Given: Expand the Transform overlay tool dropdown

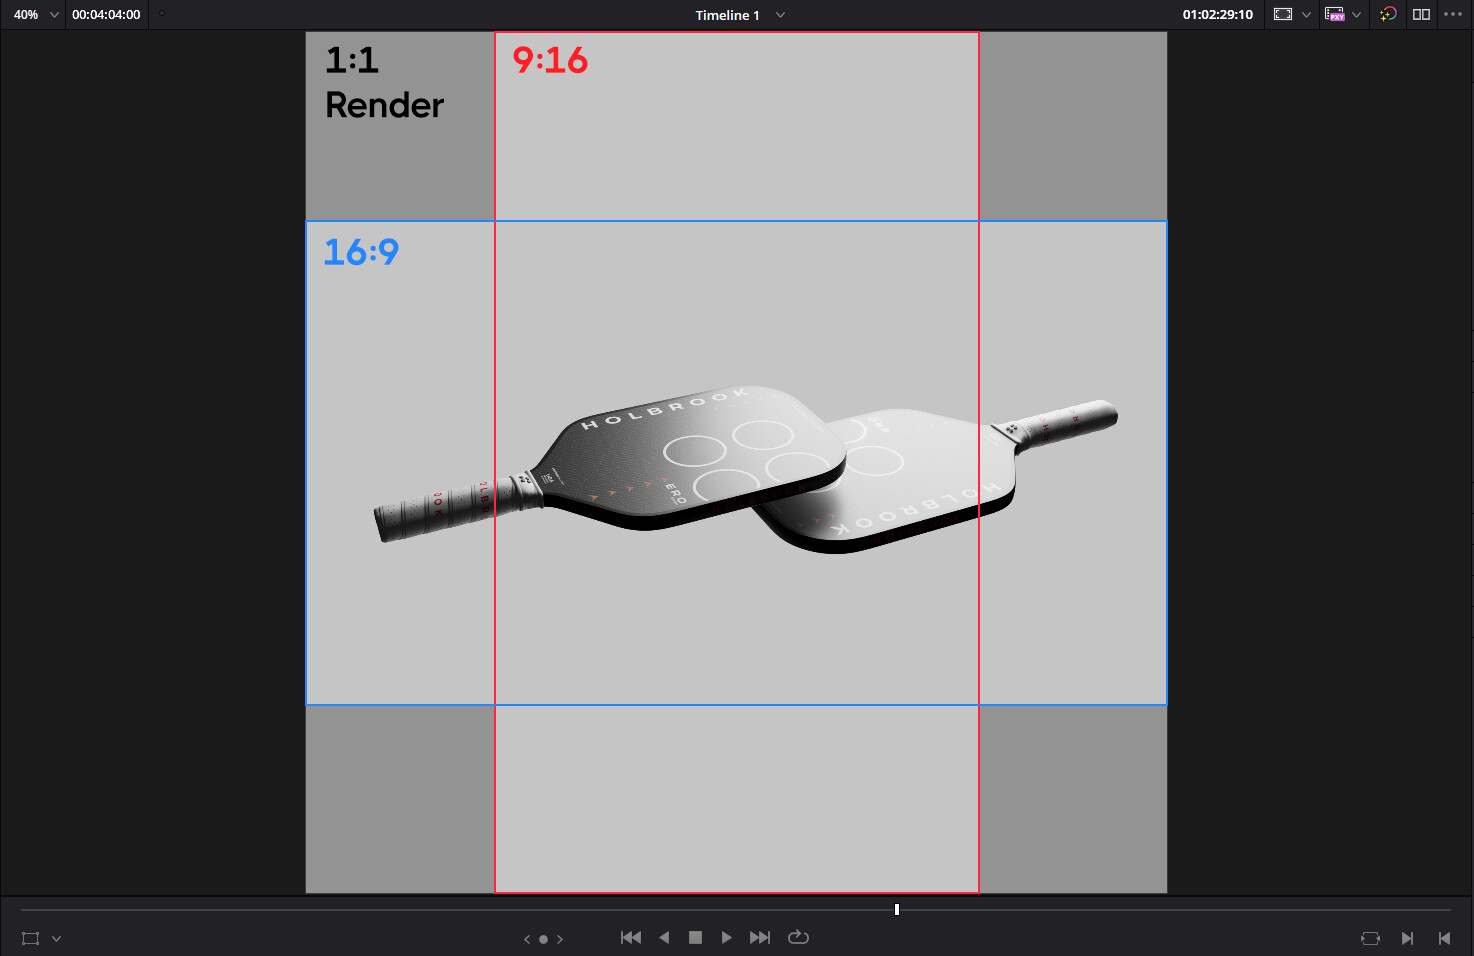Looking at the screenshot, I should point(56,939).
